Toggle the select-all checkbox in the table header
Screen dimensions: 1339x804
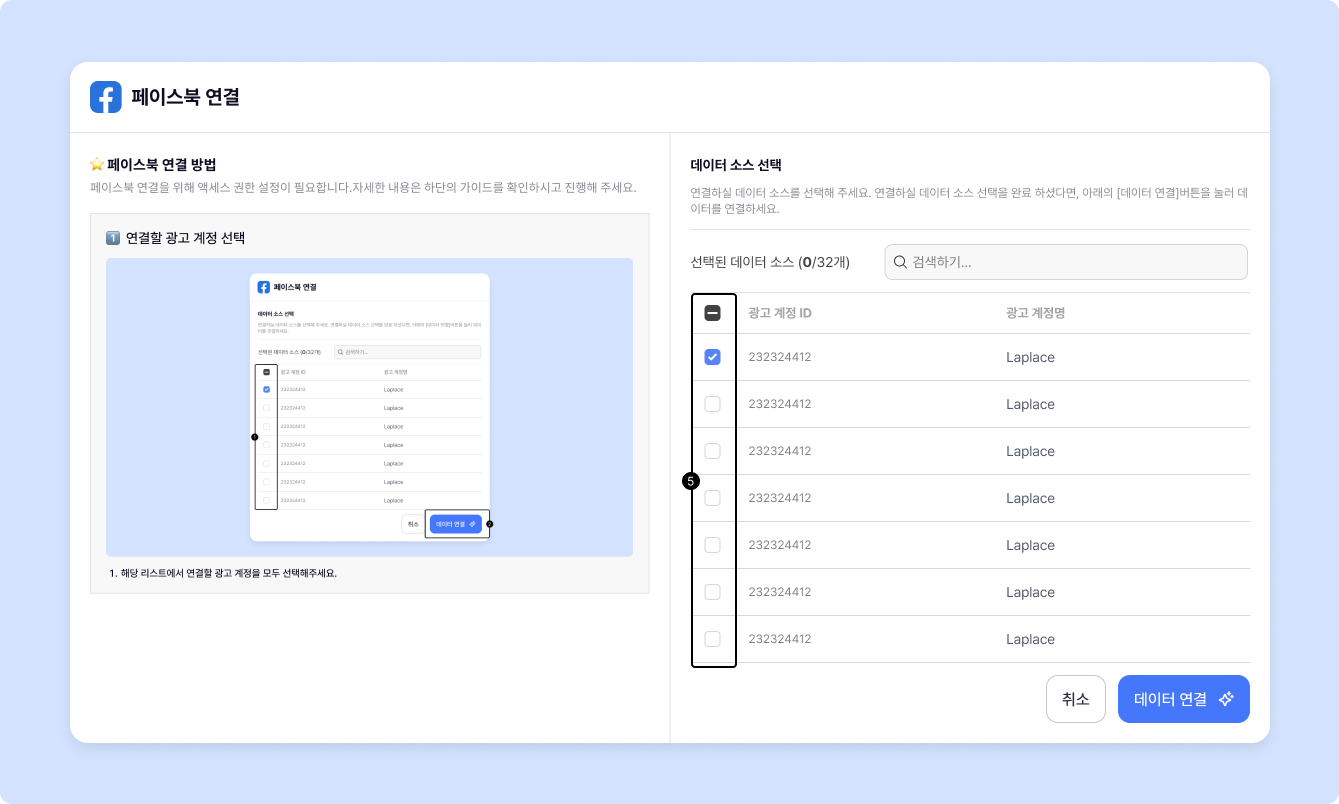pyautogui.click(x=713, y=313)
